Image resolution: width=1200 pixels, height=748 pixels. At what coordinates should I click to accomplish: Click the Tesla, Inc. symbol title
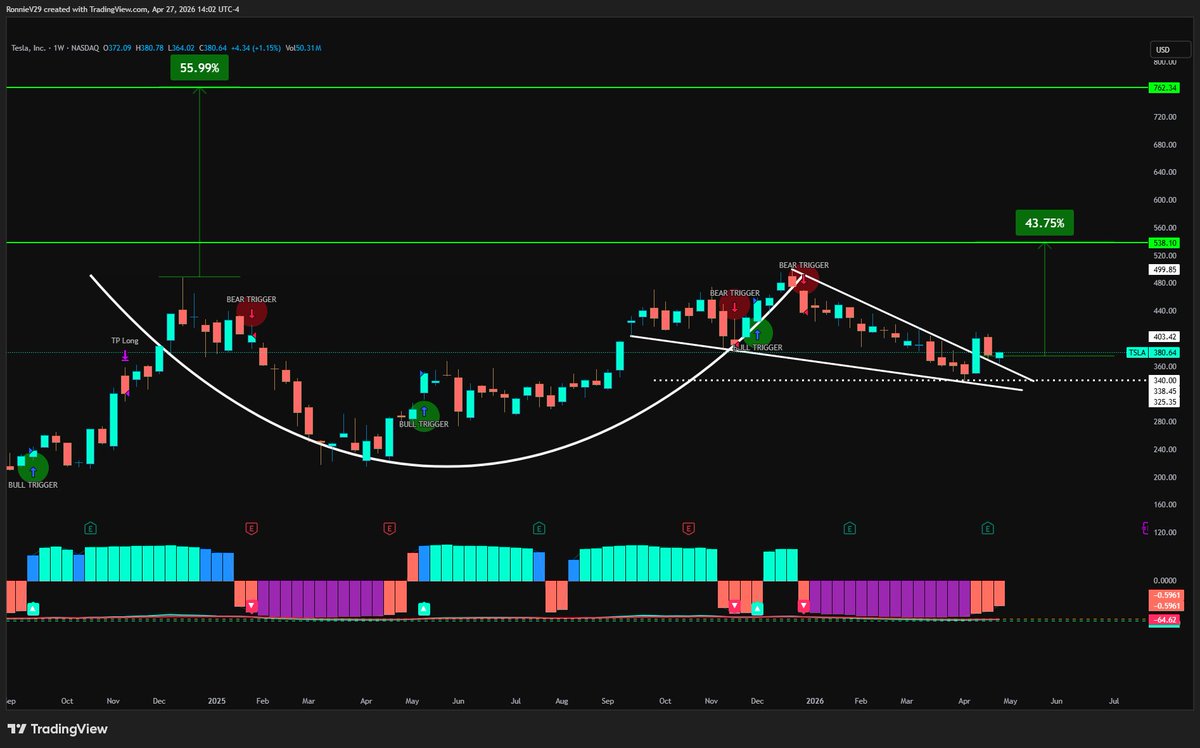(31, 47)
